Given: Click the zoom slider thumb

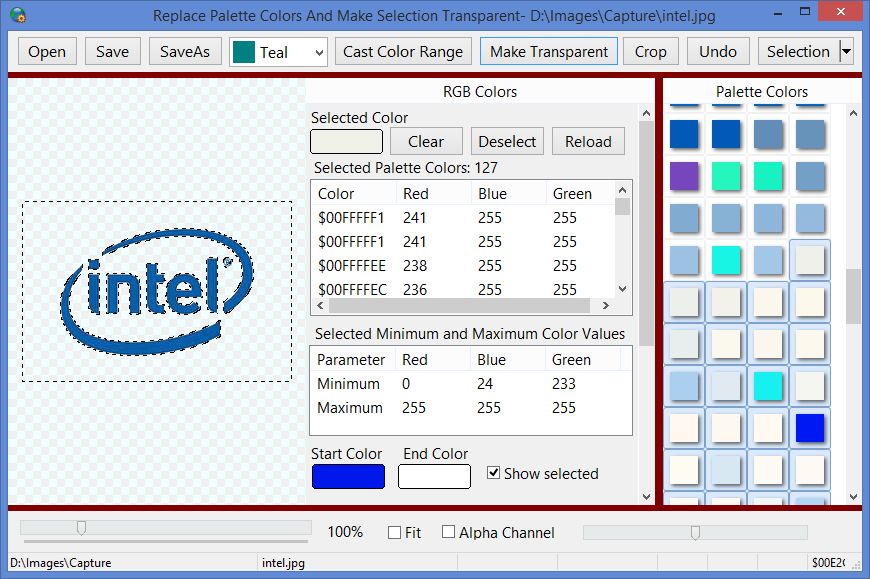Looking at the screenshot, I should click(82, 528).
